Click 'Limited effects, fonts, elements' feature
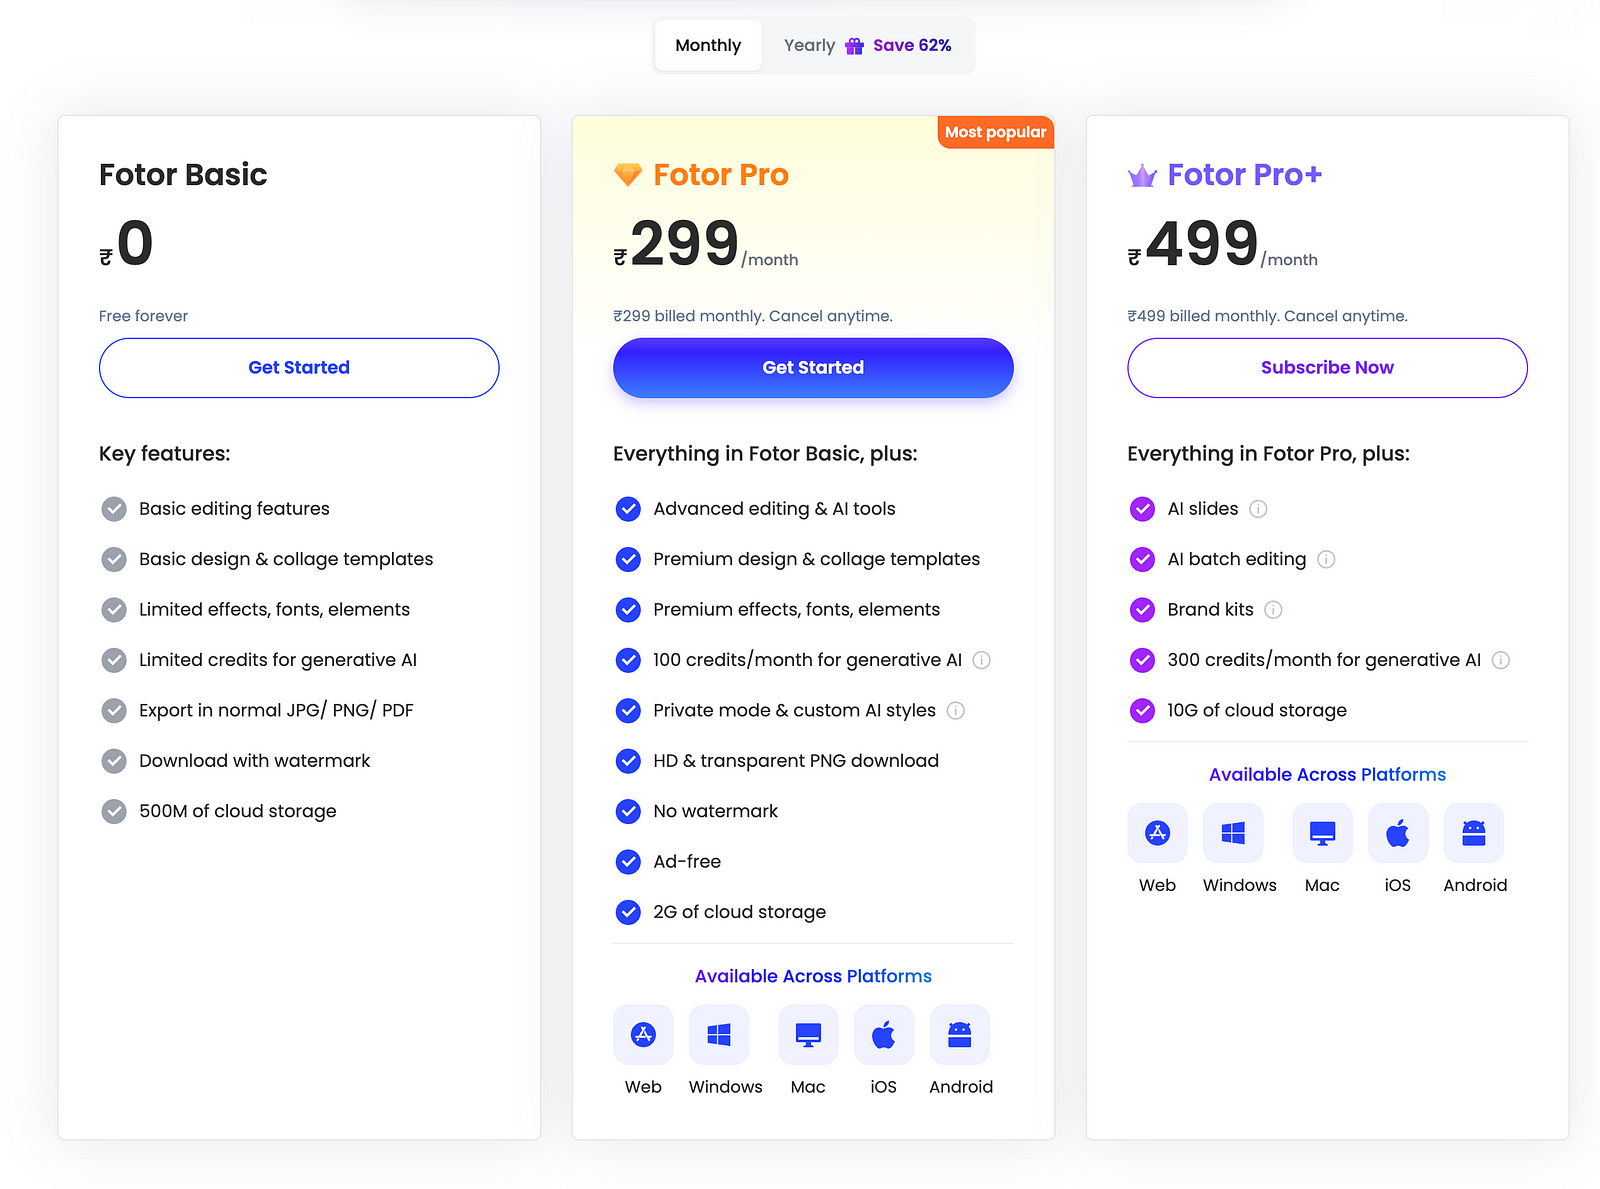 [275, 610]
